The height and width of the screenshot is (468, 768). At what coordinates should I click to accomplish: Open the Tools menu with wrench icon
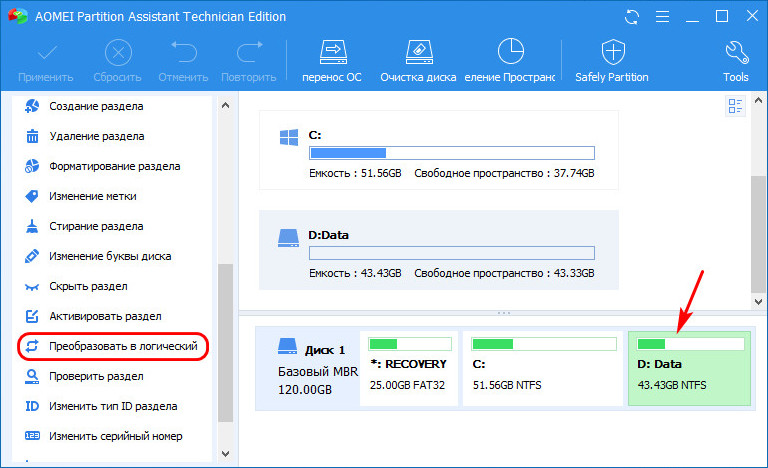click(x=736, y=62)
